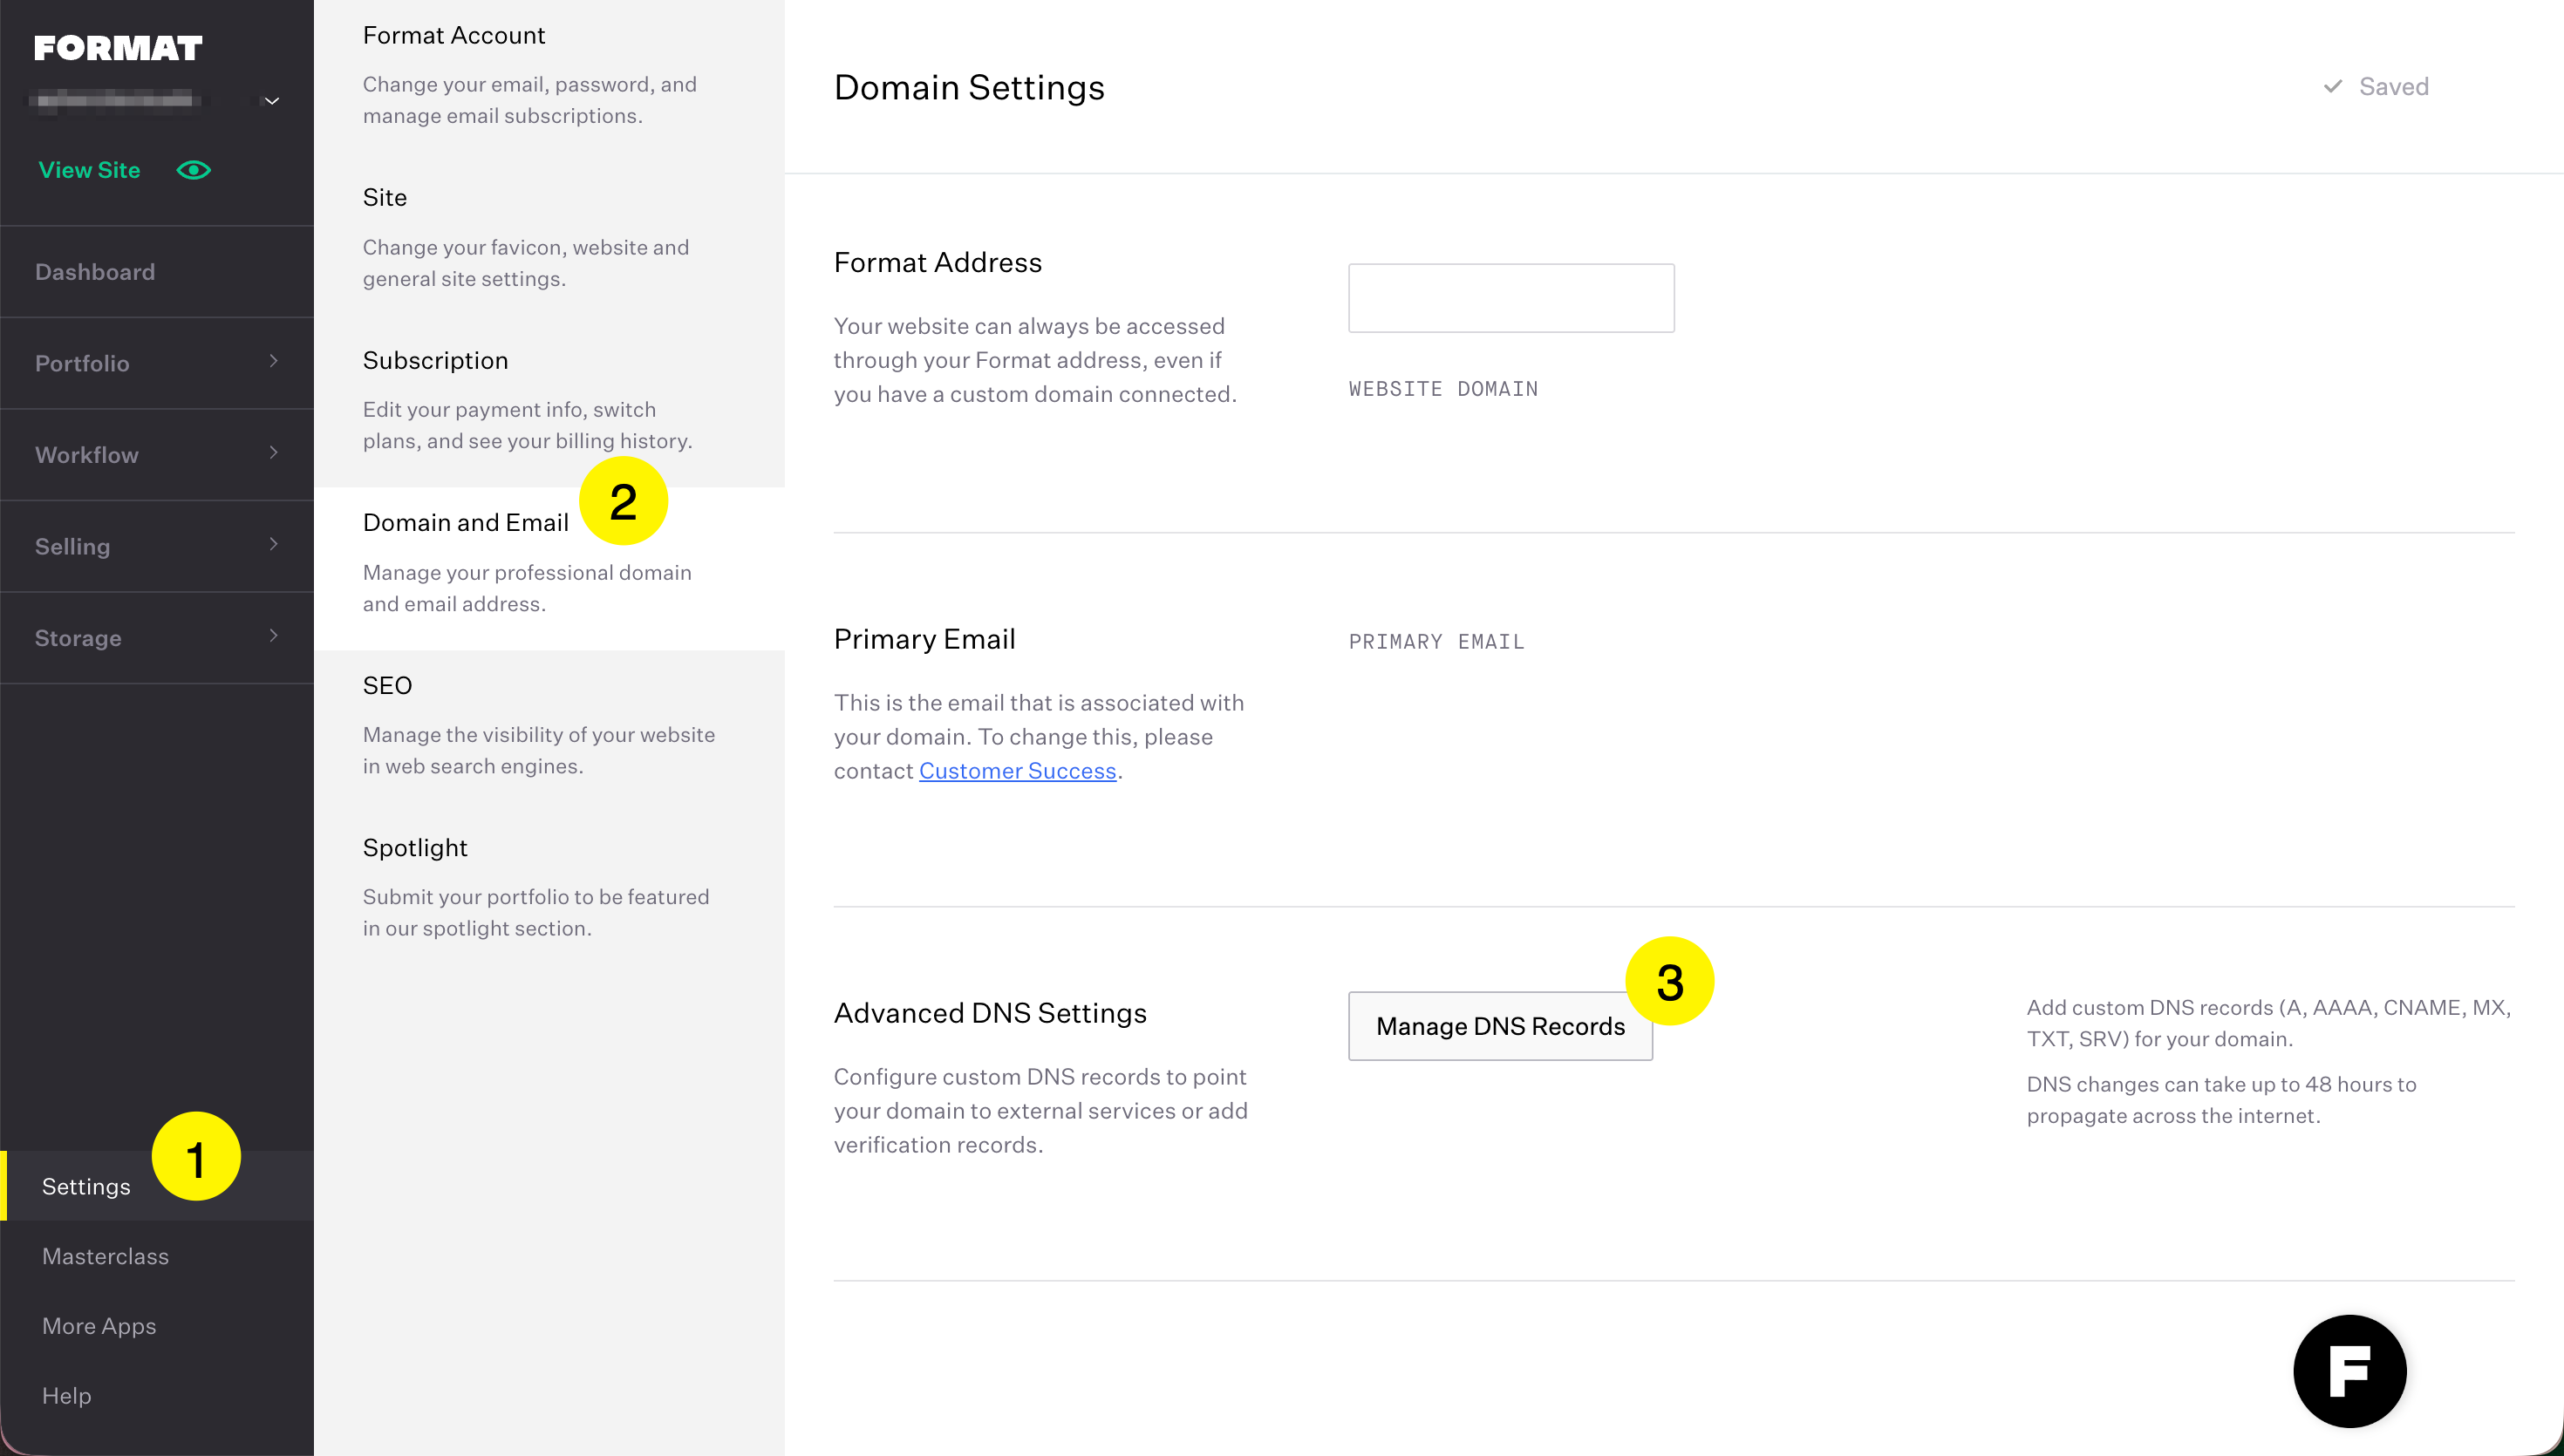The height and width of the screenshot is (1456, 2564).
Task: Open Masterclass from the sidebar
Action: click(105, 1256)
